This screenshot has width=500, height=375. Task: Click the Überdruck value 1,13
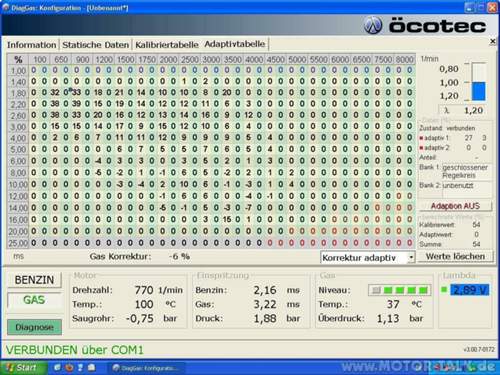pos(388,319)
